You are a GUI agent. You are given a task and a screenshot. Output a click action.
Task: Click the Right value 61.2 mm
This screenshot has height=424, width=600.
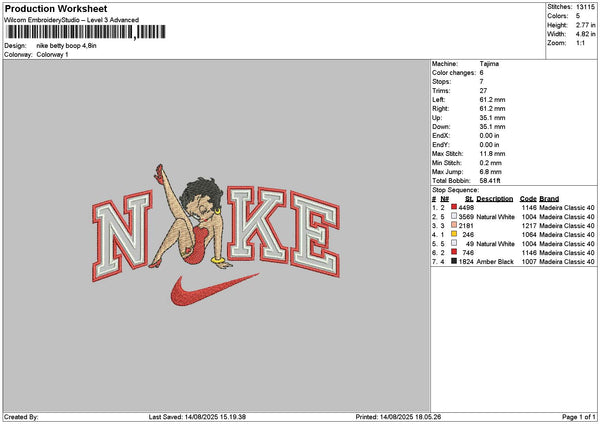(x=492, y=109)
